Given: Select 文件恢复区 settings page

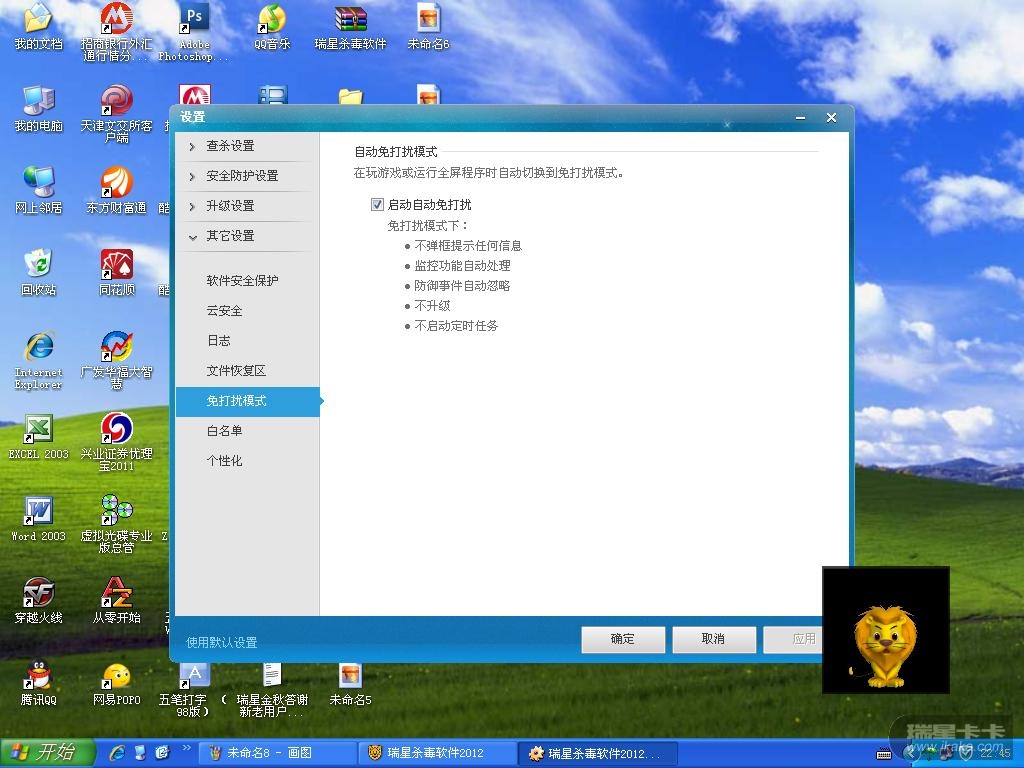Looking at the screenshot, I should click(x=248, y=371).
